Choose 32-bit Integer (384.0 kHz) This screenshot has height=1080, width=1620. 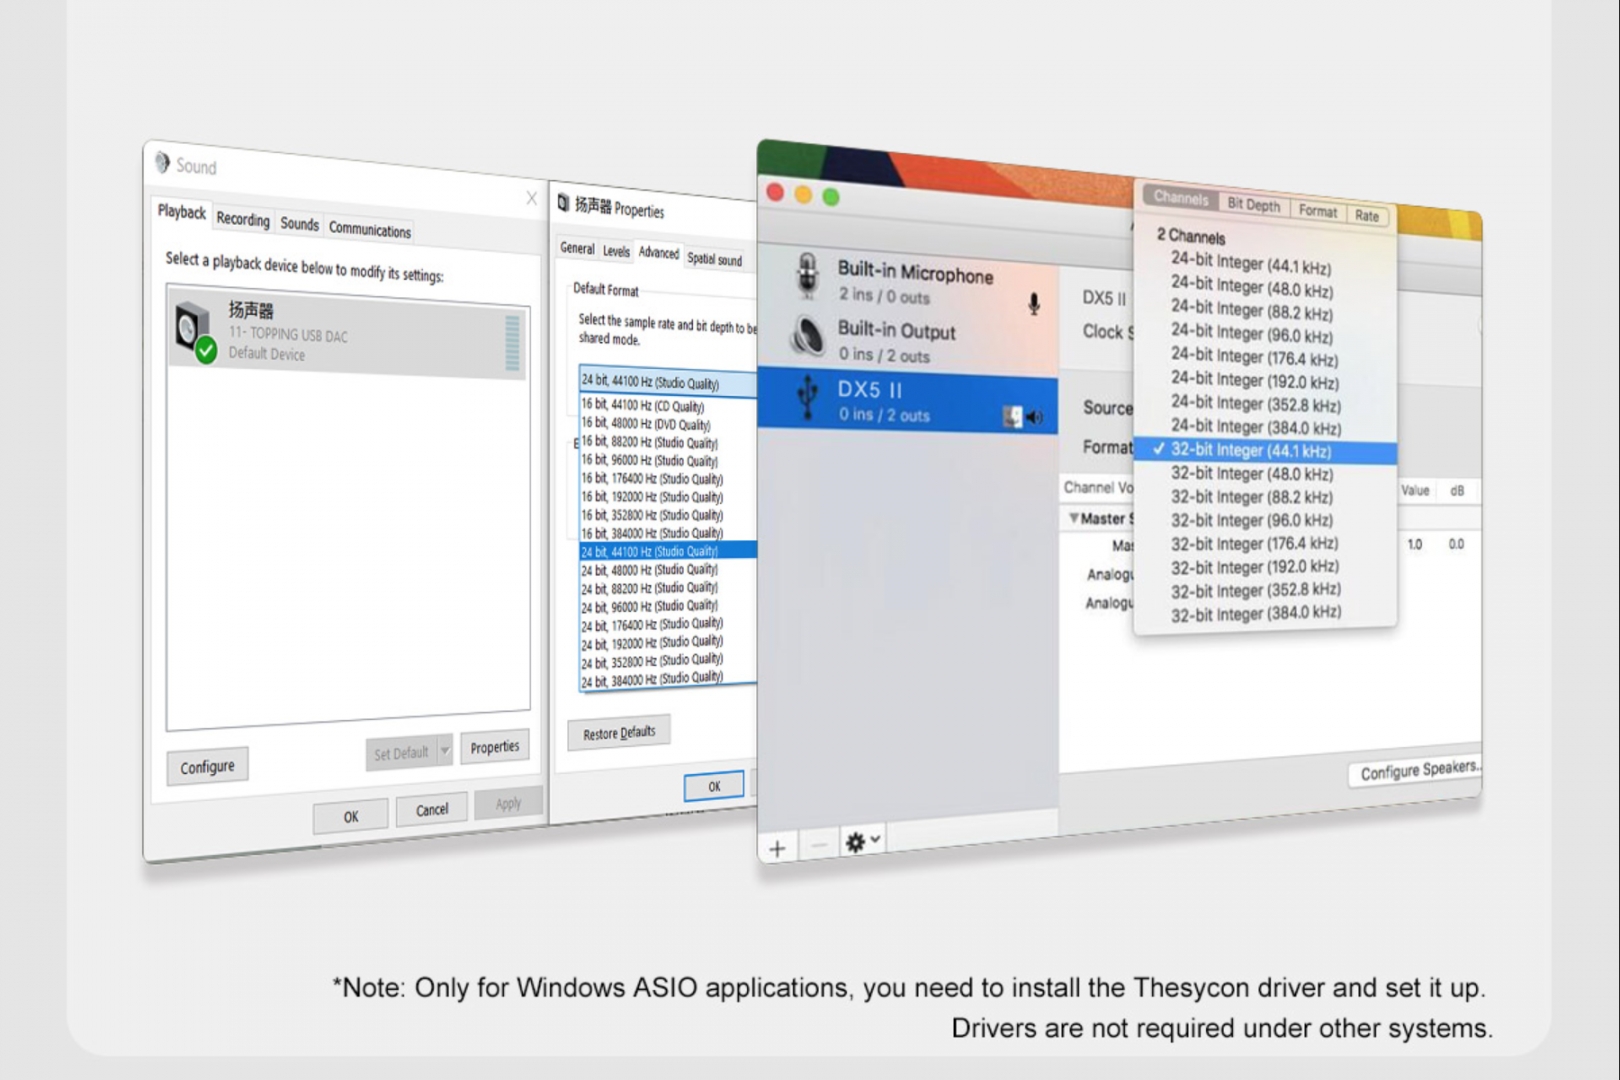1256,614
